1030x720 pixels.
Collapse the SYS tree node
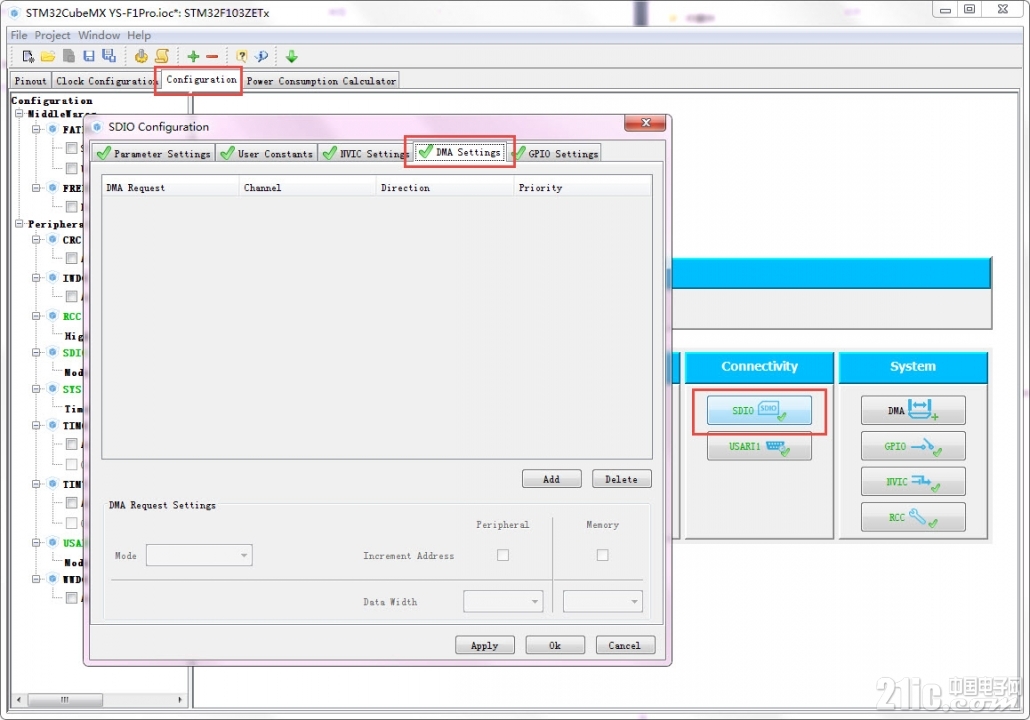[37, 389]
